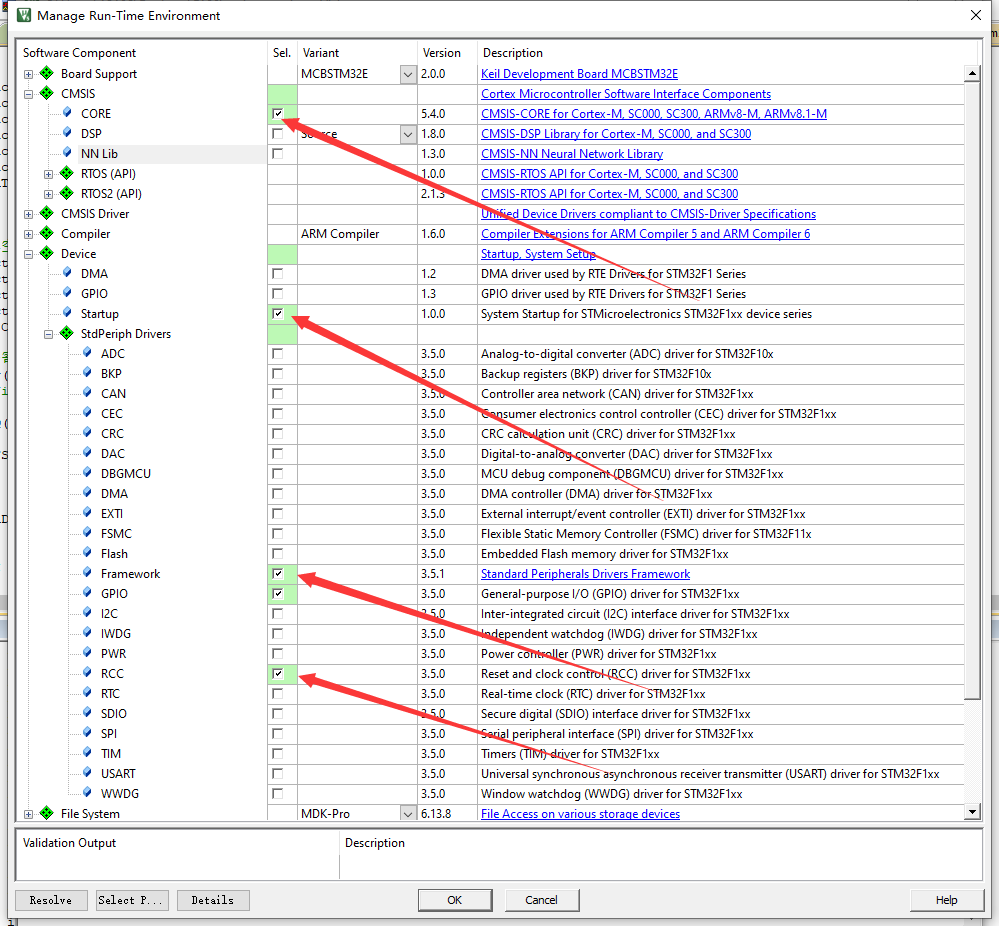
Task: Click the Variant column header
Action: (x=320, y=53)
